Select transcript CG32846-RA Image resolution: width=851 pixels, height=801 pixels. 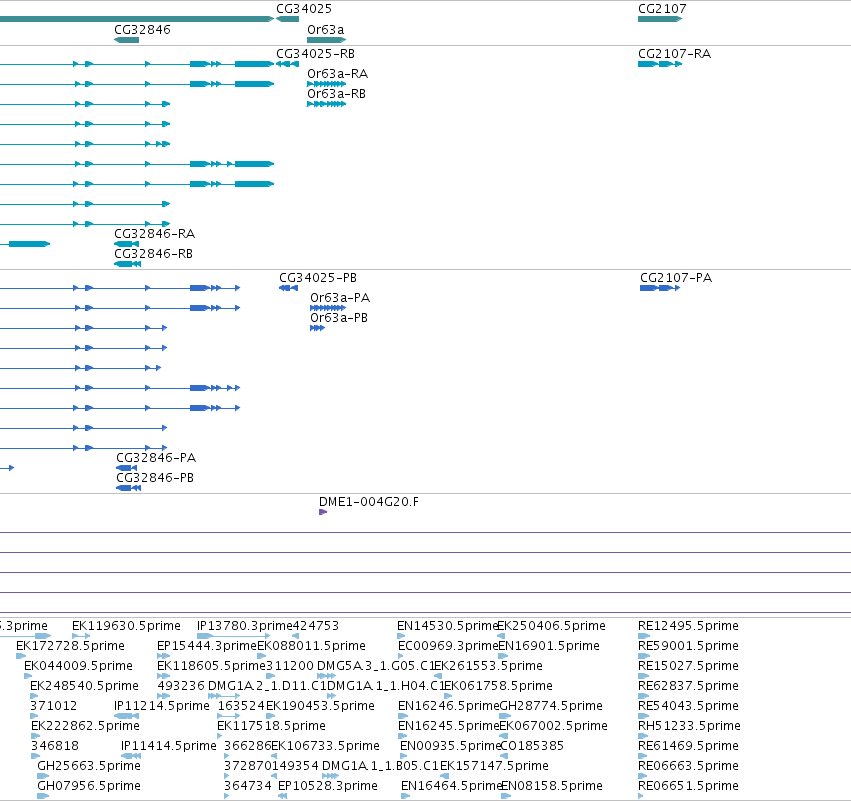point(126,244)
